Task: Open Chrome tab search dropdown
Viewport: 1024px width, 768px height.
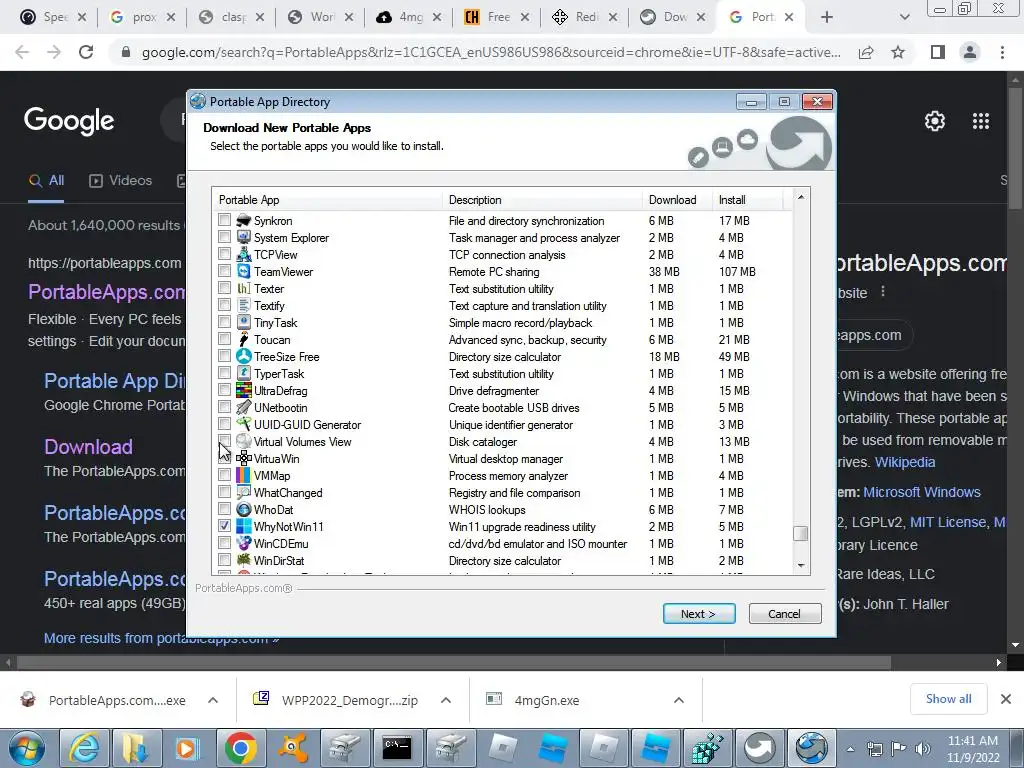Action: click(x=904, y=17)
